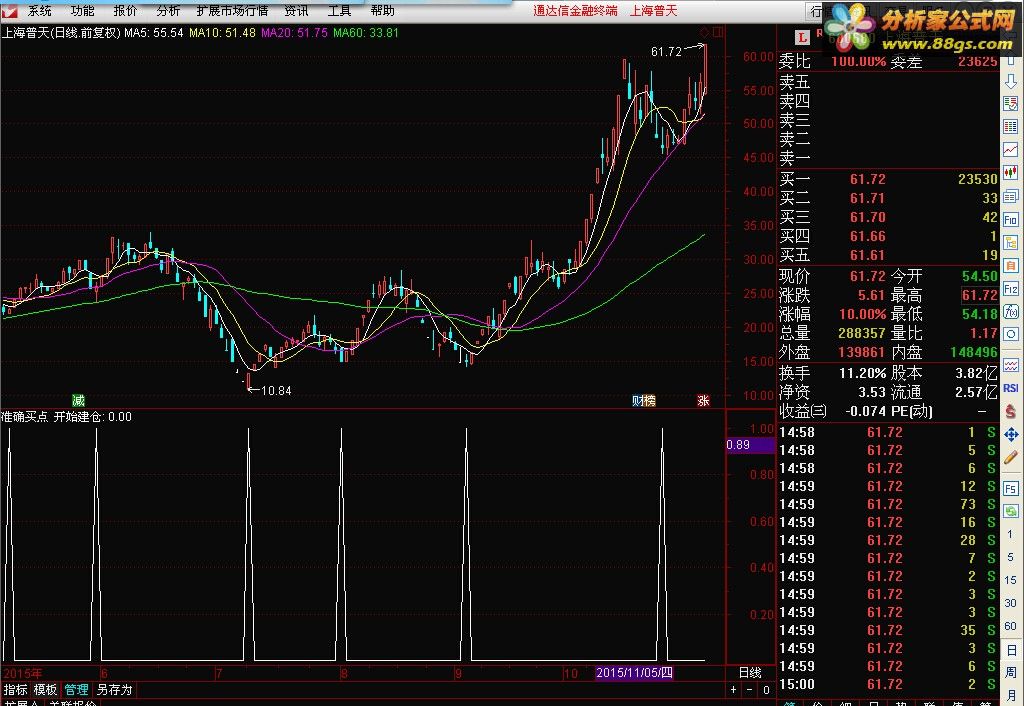This screenshot has height=706, width=1024.
Task: Click the F12 trading icon
Action: pyautogui.click(x=1010, y=289)
